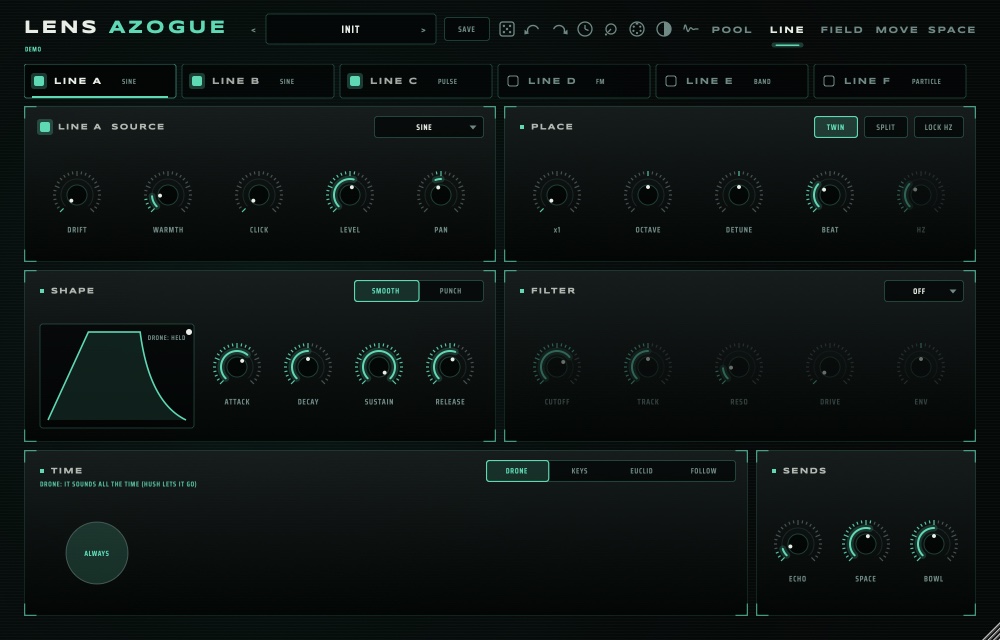
Task: Disable the Line B checkbox
Action: tap(197, 81)
